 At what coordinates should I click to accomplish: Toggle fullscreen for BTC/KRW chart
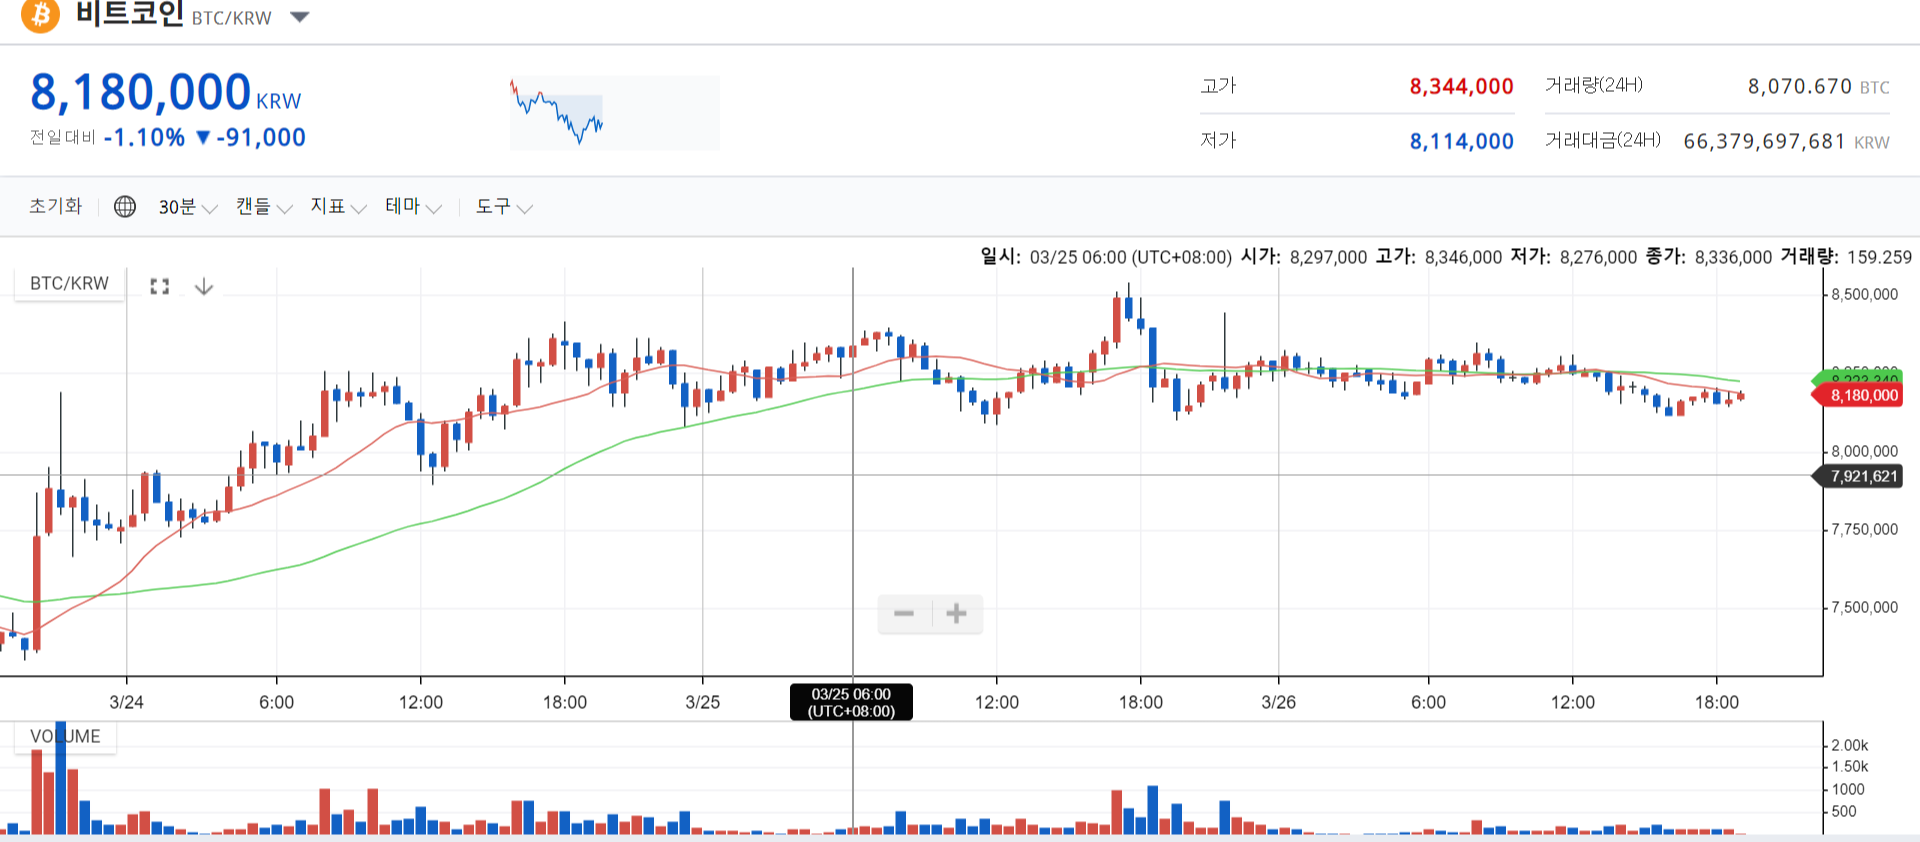159,287
